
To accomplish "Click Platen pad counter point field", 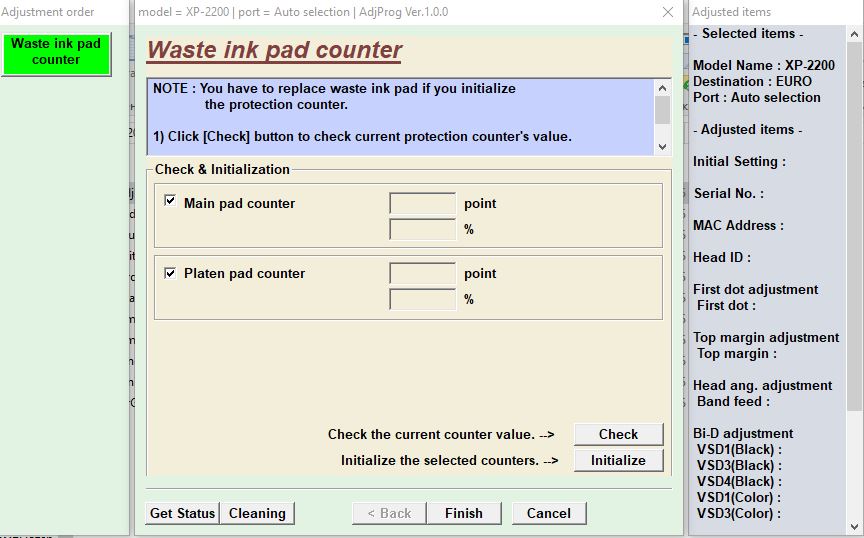I will click(x=422, y=274).
